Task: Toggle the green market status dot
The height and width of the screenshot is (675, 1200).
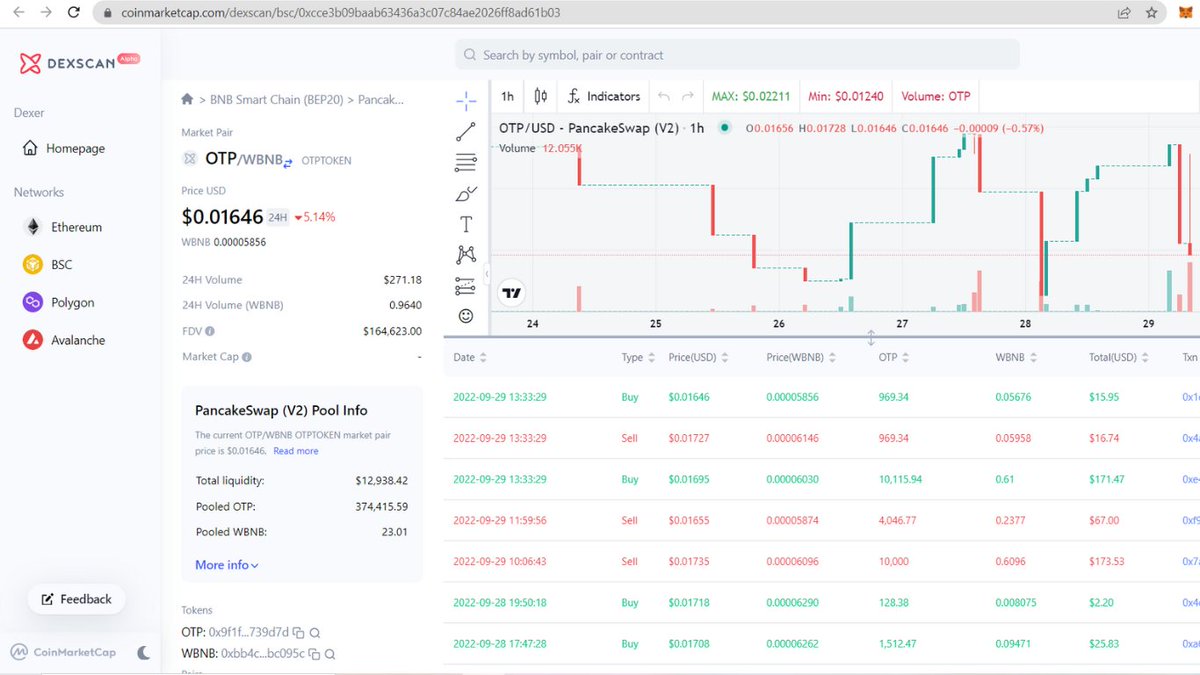Action: (724, 128)
